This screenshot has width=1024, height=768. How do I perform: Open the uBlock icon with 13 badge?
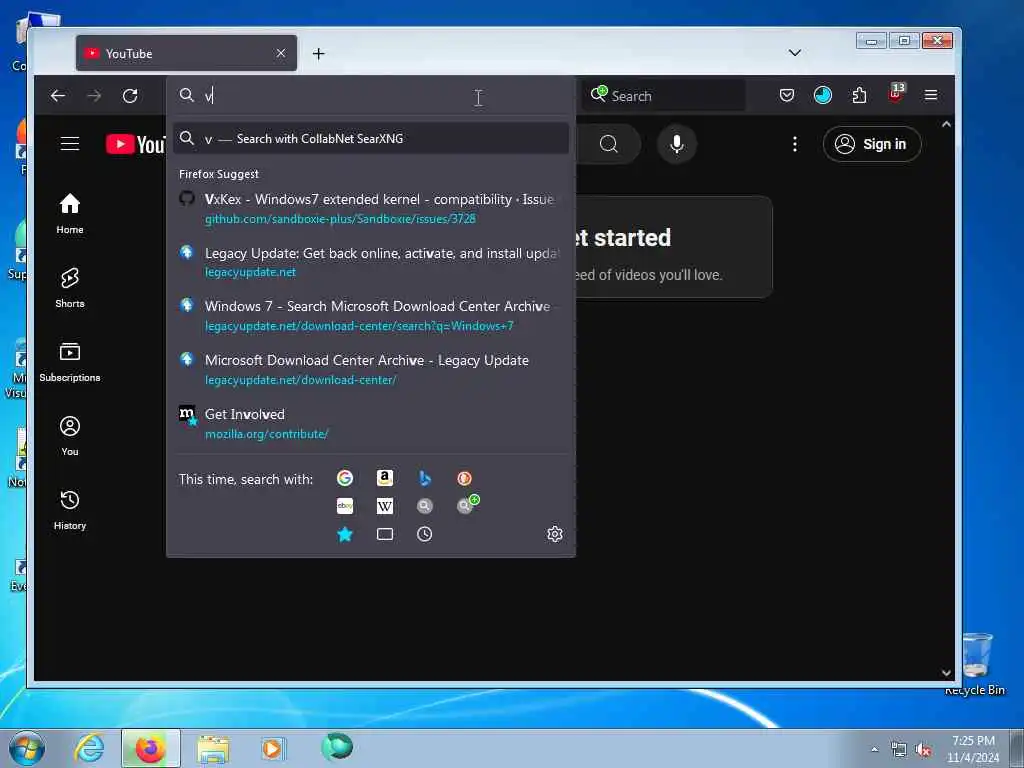coord(896,93)
